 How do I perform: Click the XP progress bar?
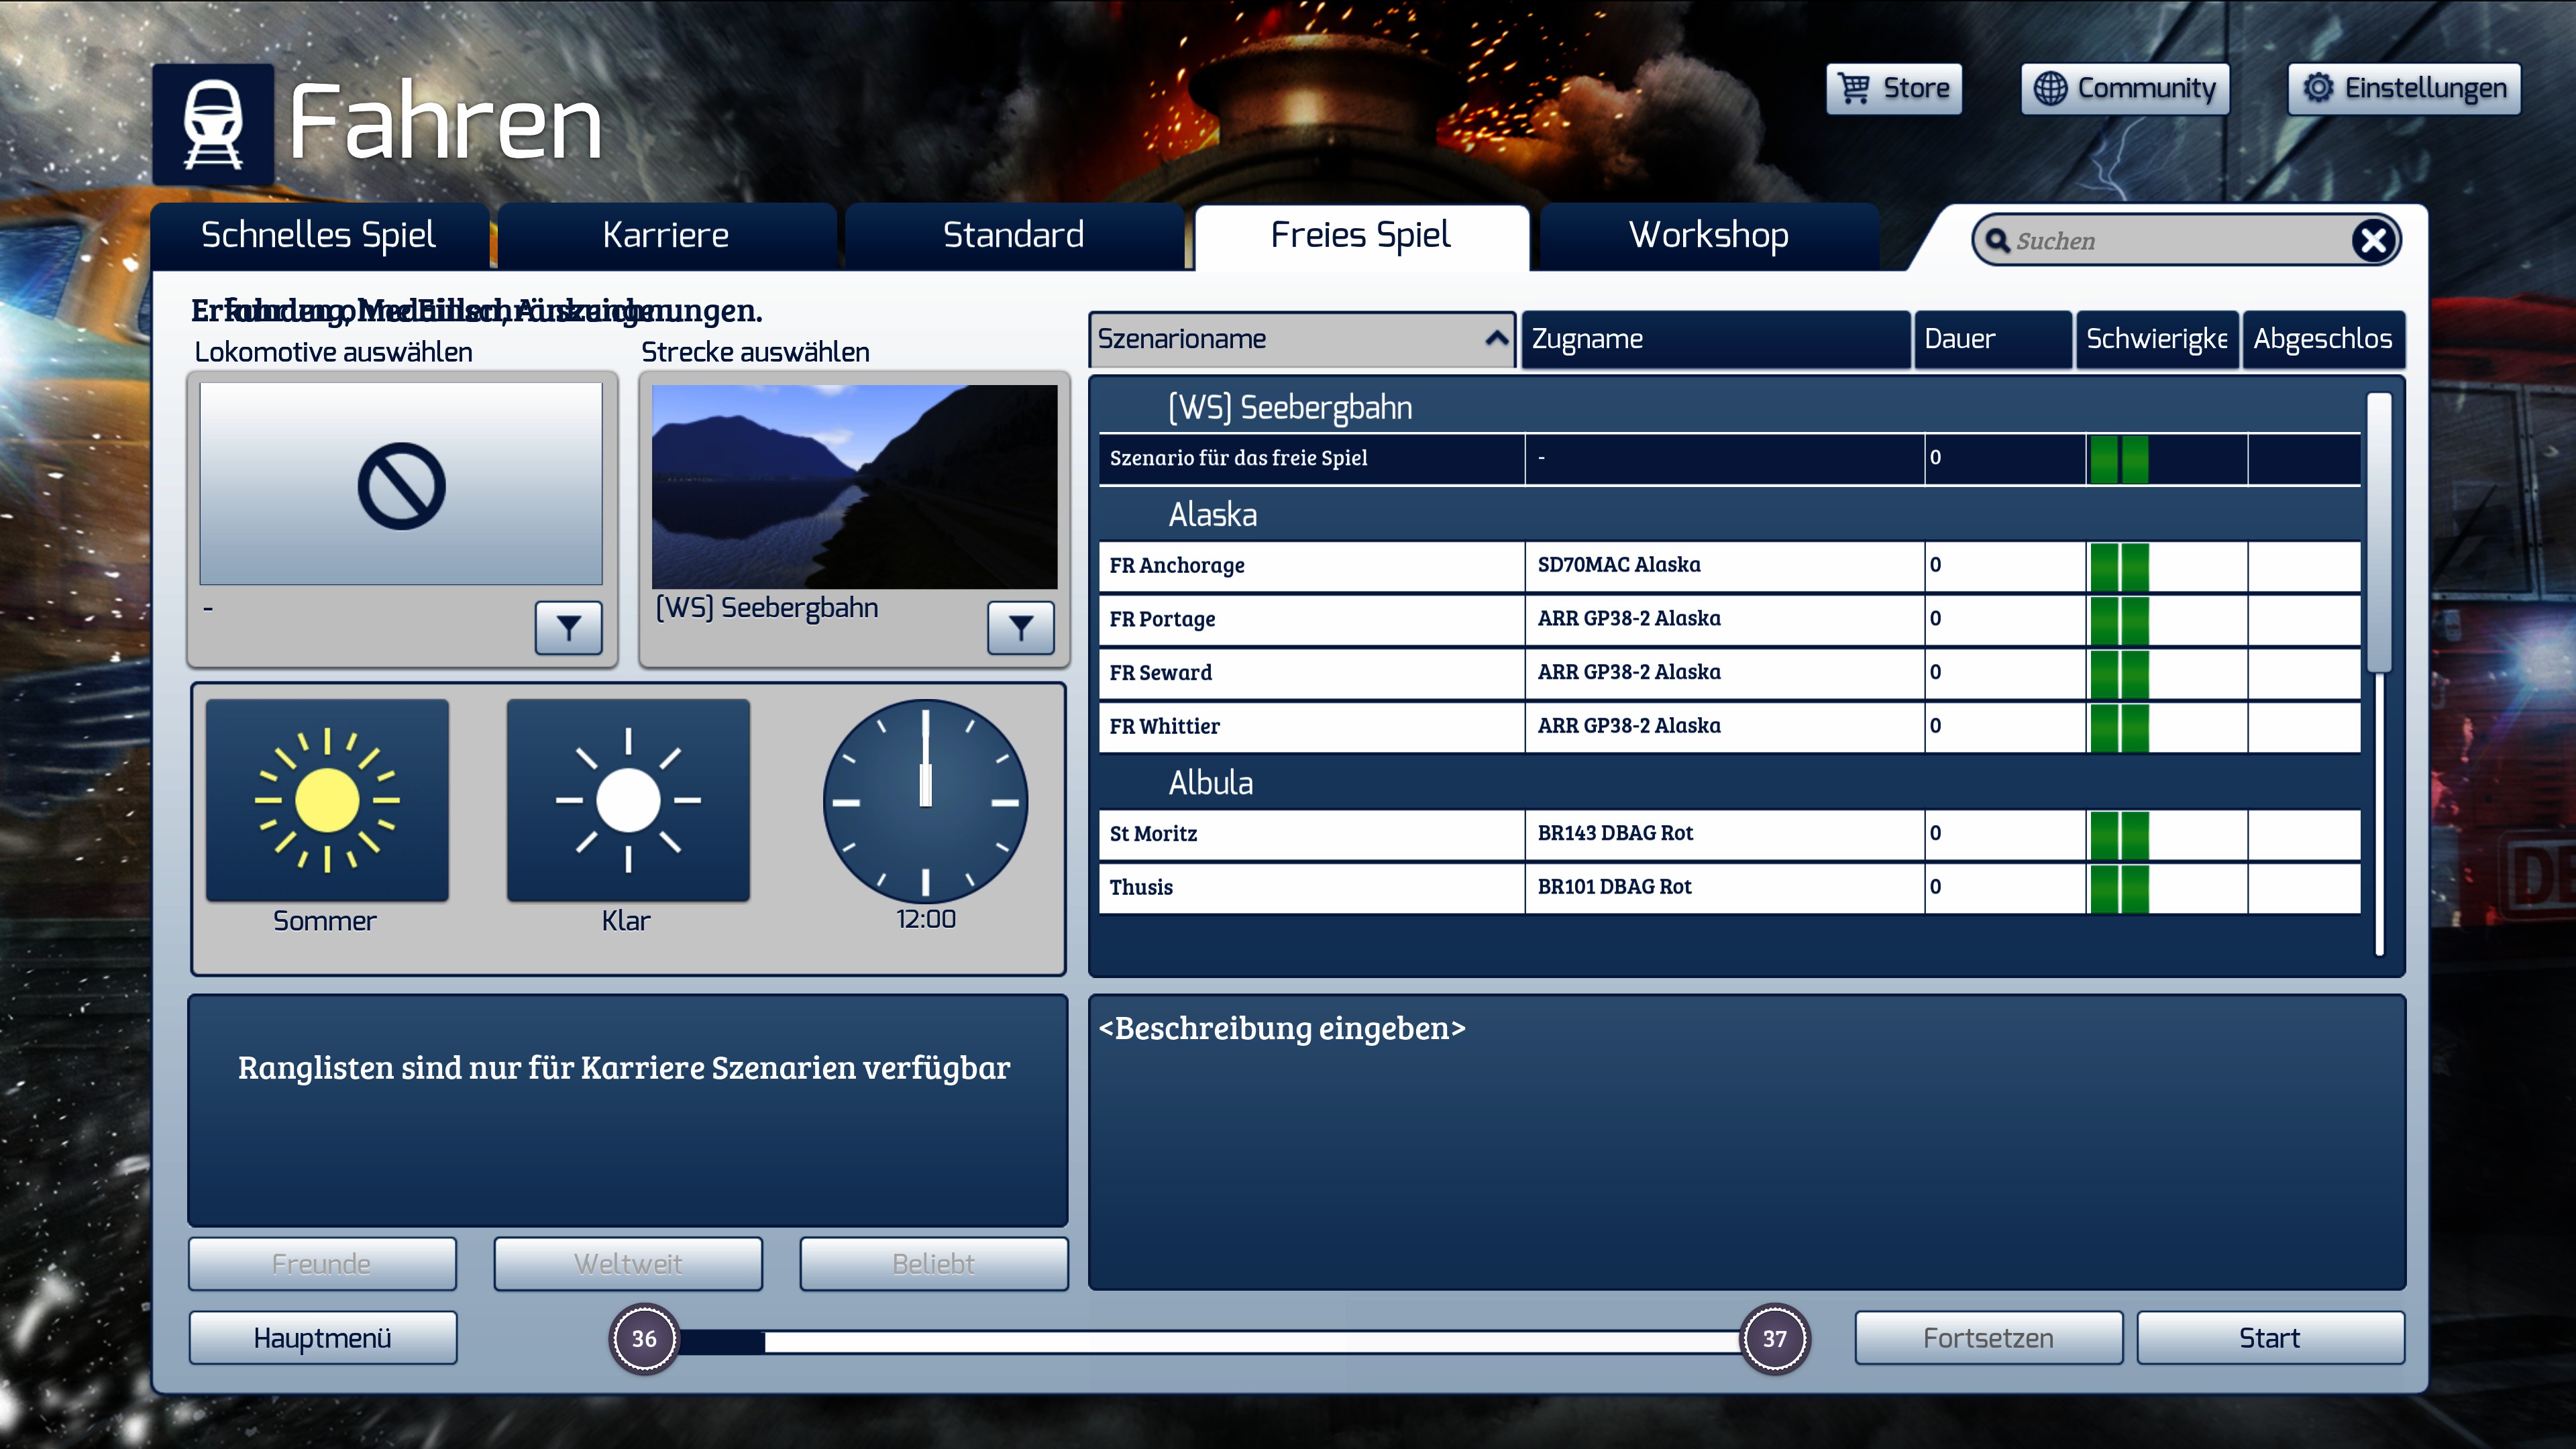coord(1210,1340)
